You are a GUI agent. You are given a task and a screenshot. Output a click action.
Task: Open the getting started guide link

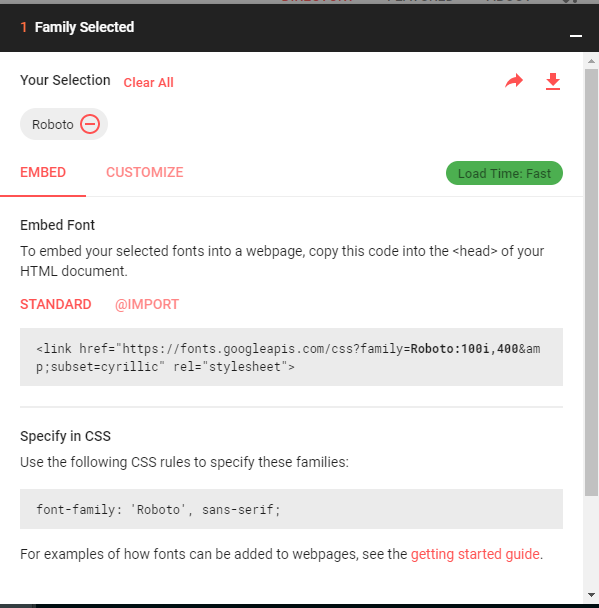click(x=475, y=554)
